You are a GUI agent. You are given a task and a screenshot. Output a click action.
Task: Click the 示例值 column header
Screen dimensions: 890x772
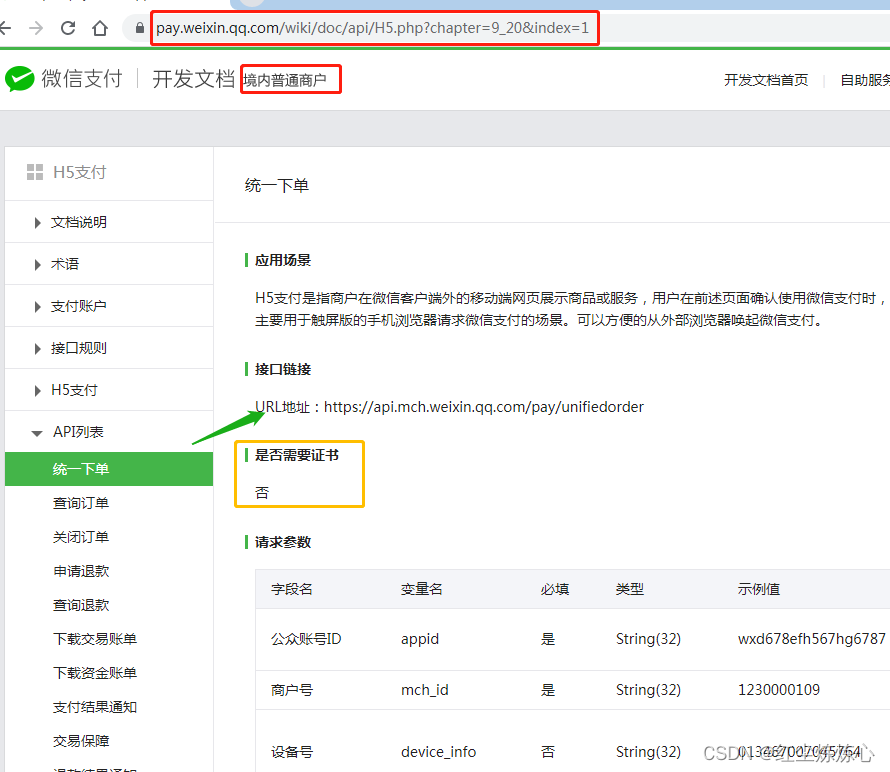(x=758, y=589)
